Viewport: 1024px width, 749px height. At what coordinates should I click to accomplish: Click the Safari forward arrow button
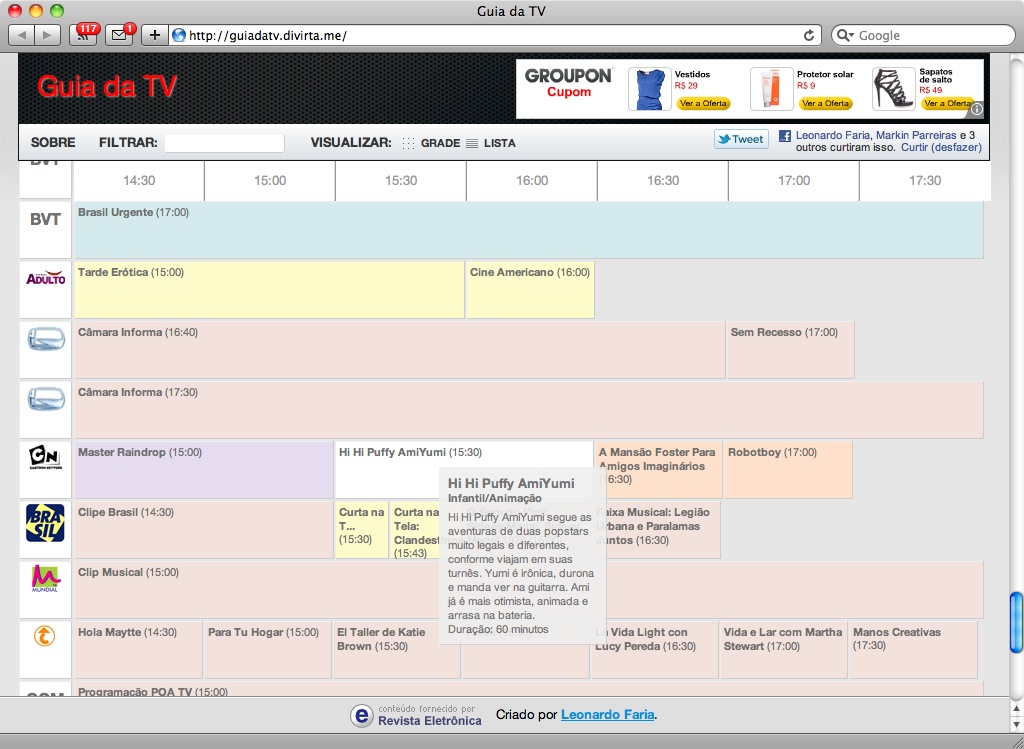[48, 35]
